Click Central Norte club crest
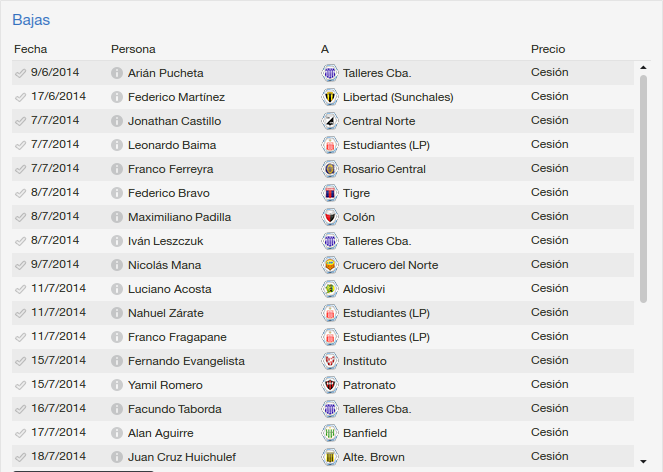The height and width of the screenshot is (472, 663). pyautogui.click(x=330, y=121)
